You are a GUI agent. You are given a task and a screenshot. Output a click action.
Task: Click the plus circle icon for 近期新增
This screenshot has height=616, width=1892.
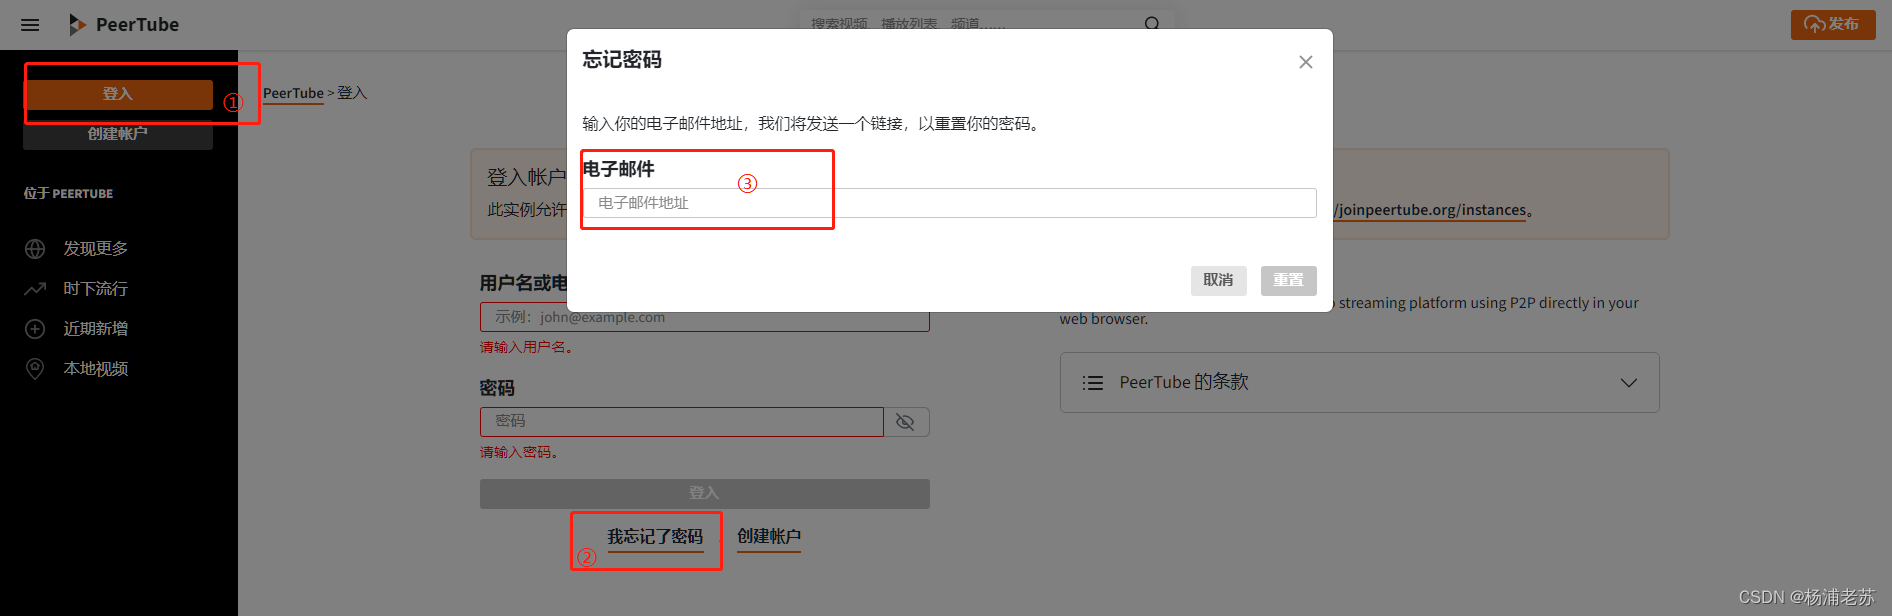click(35, 329)
